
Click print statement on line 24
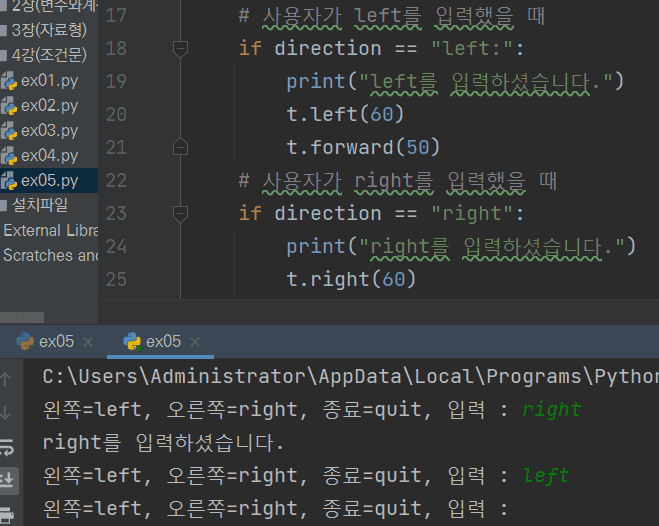tap(461, 247)
